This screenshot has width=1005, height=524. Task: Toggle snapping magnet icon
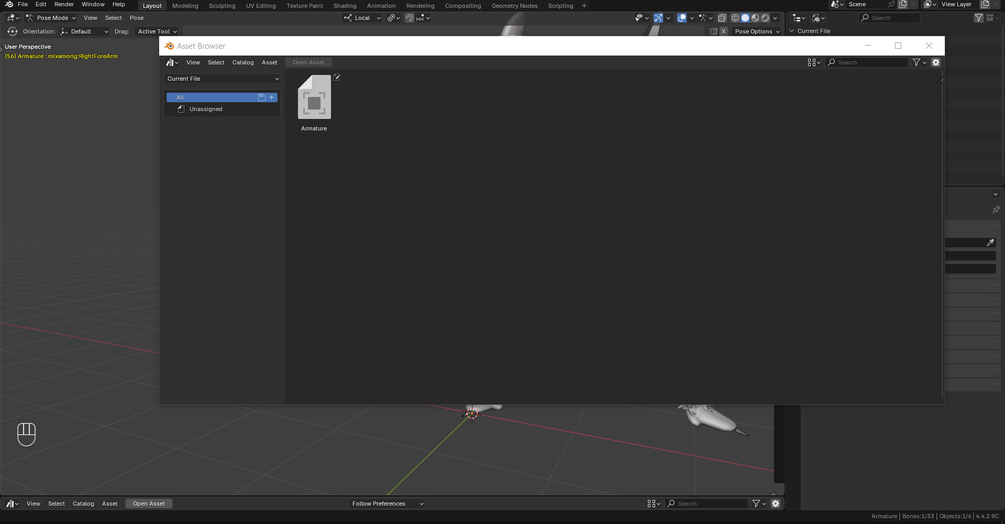[410, 18]
